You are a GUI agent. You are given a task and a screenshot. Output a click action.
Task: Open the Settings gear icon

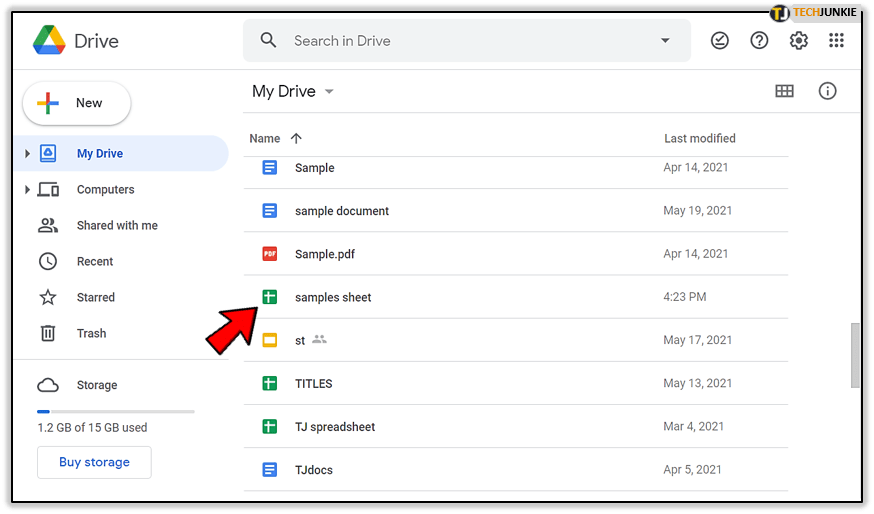pos(798,41)
